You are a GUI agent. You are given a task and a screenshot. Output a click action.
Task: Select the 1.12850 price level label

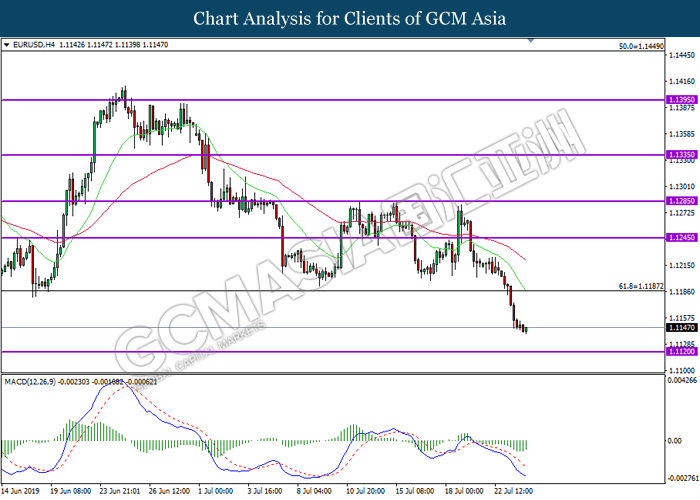pos(681,201)
